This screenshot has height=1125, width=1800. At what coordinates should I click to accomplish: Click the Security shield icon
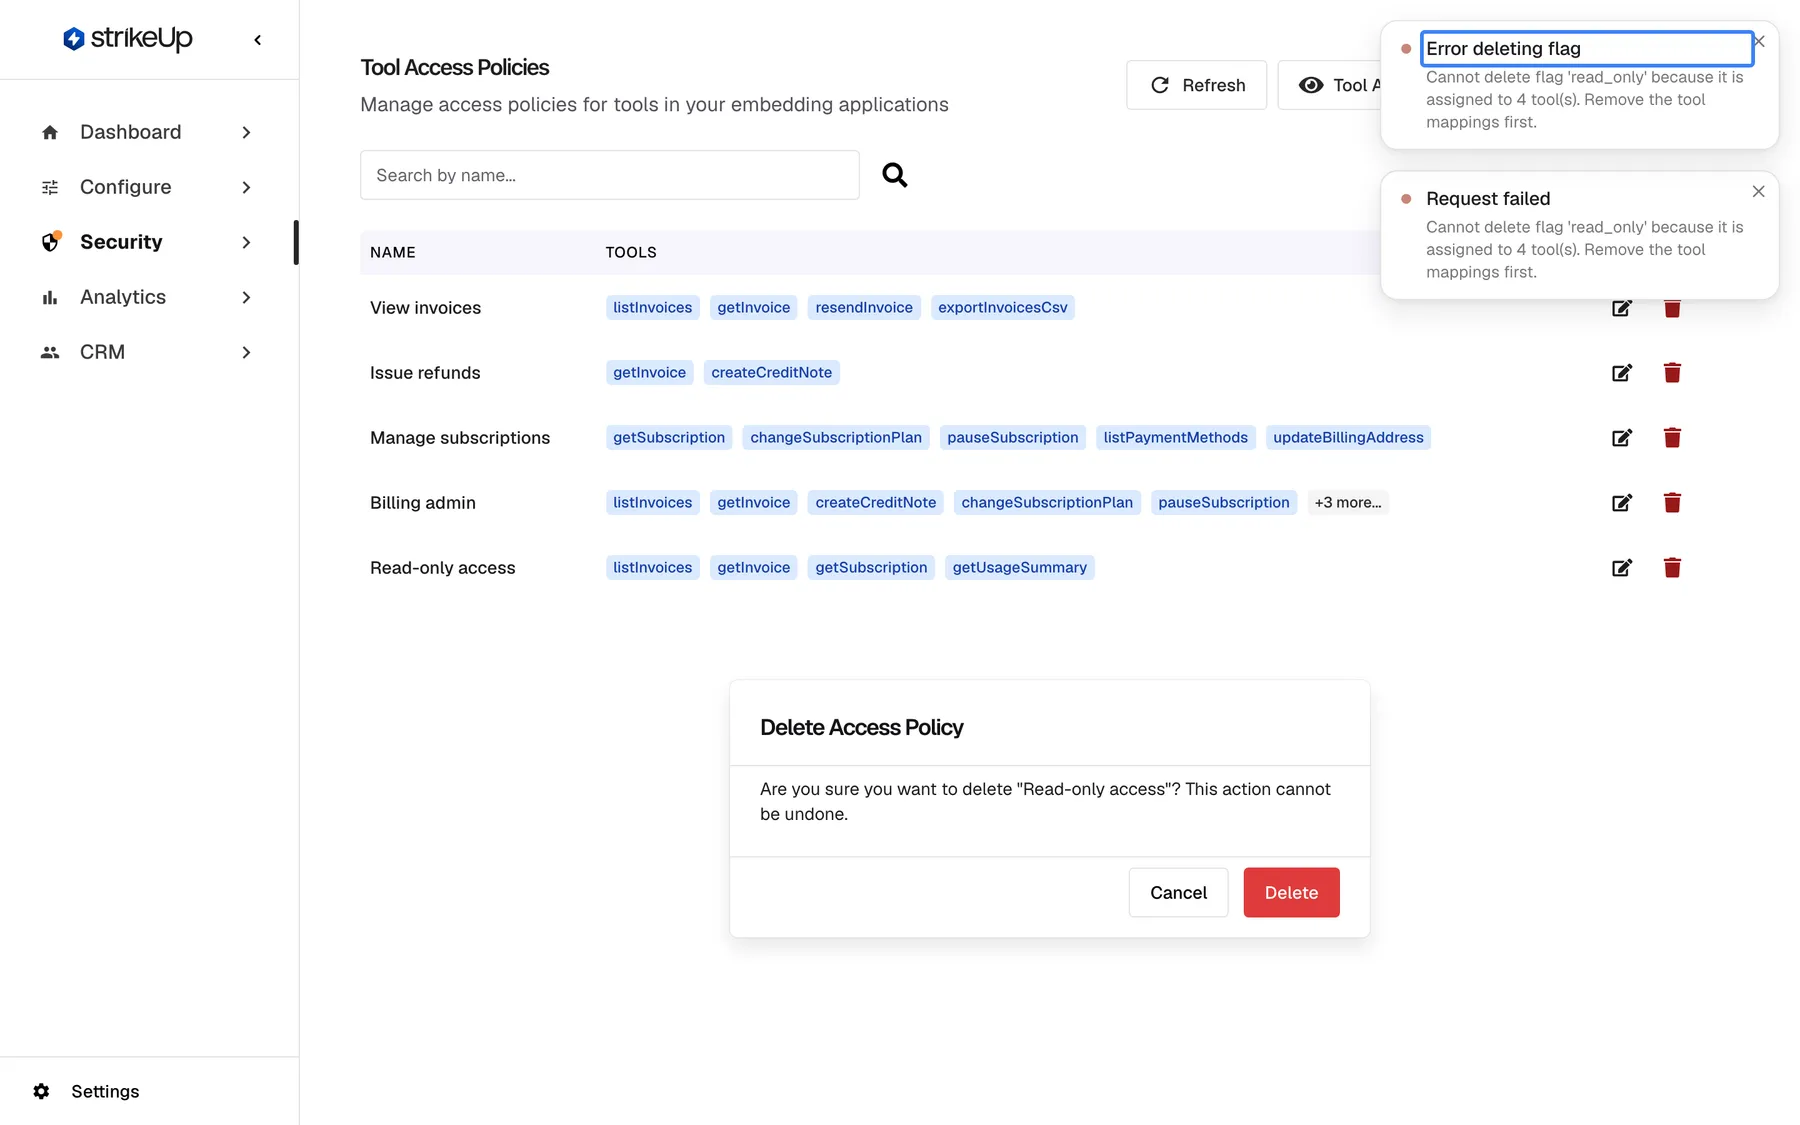[50, 242]
